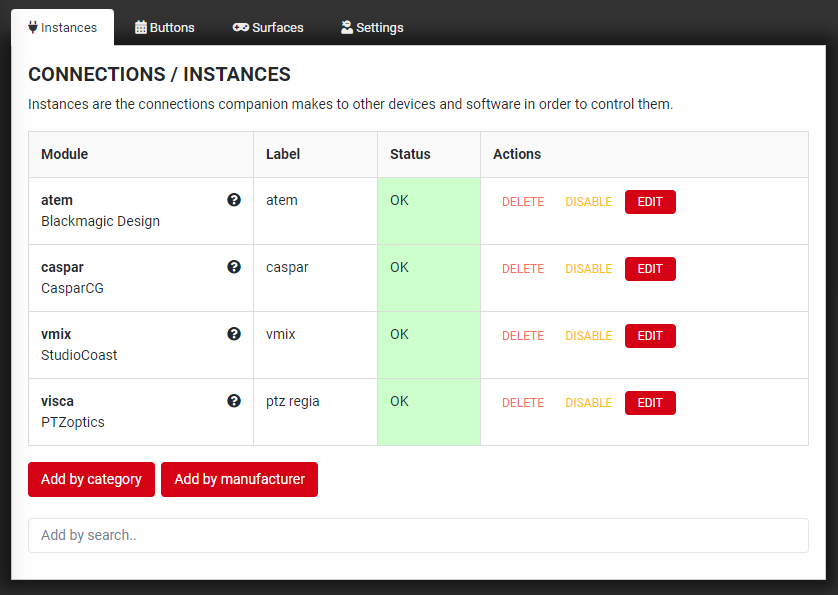Click the Add by search field
The image size is (838, 595).
point(418,535)
